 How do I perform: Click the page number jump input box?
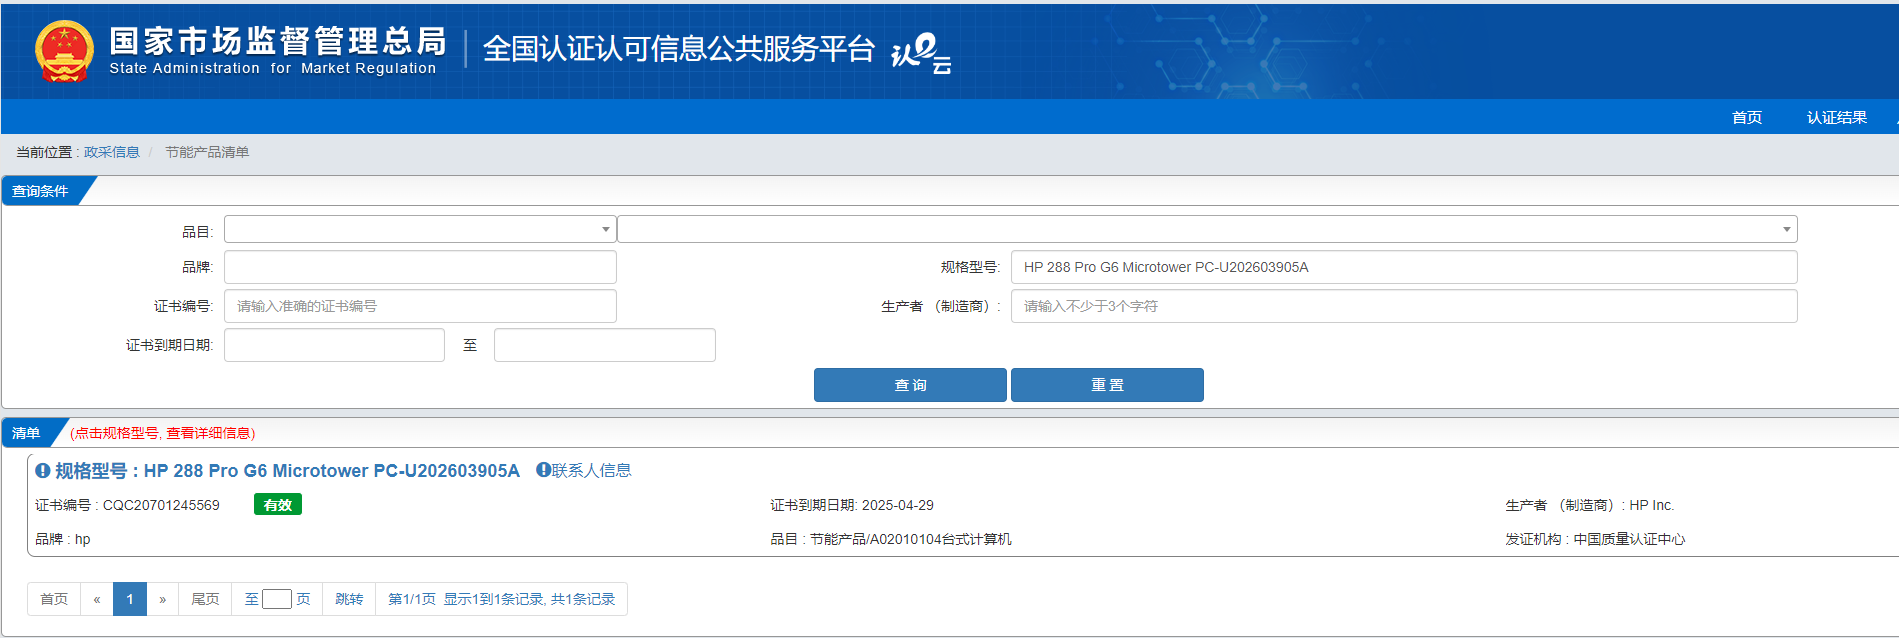277,599
